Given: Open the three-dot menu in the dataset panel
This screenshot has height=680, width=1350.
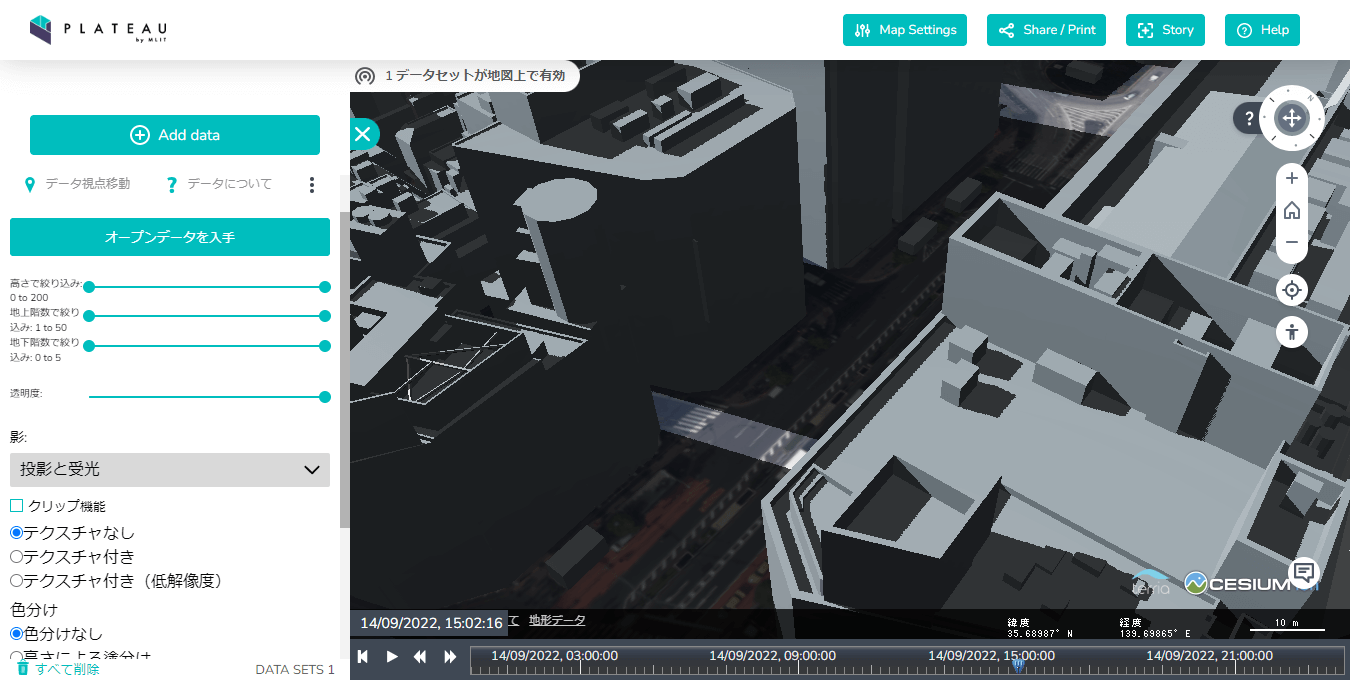Looking at the screenshot, I should (311, 184).
